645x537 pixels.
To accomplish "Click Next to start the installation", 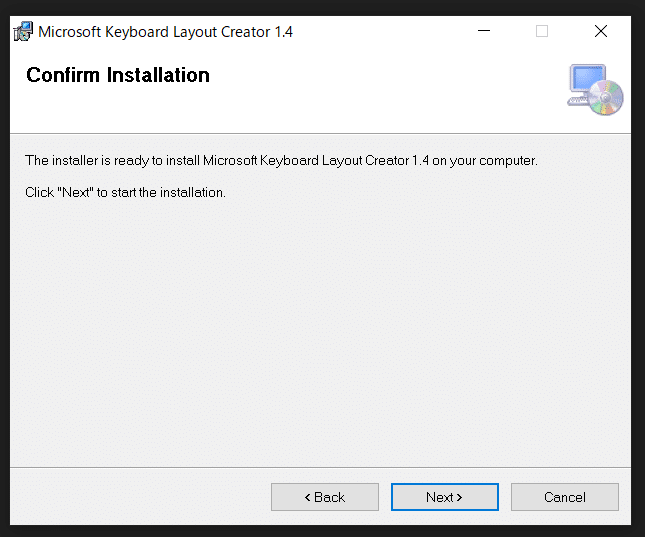I will tap(445, 497).
